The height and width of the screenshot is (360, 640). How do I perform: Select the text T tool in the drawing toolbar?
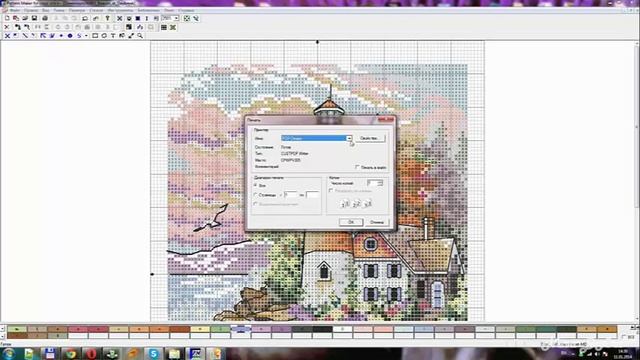(x=113, y=36)
